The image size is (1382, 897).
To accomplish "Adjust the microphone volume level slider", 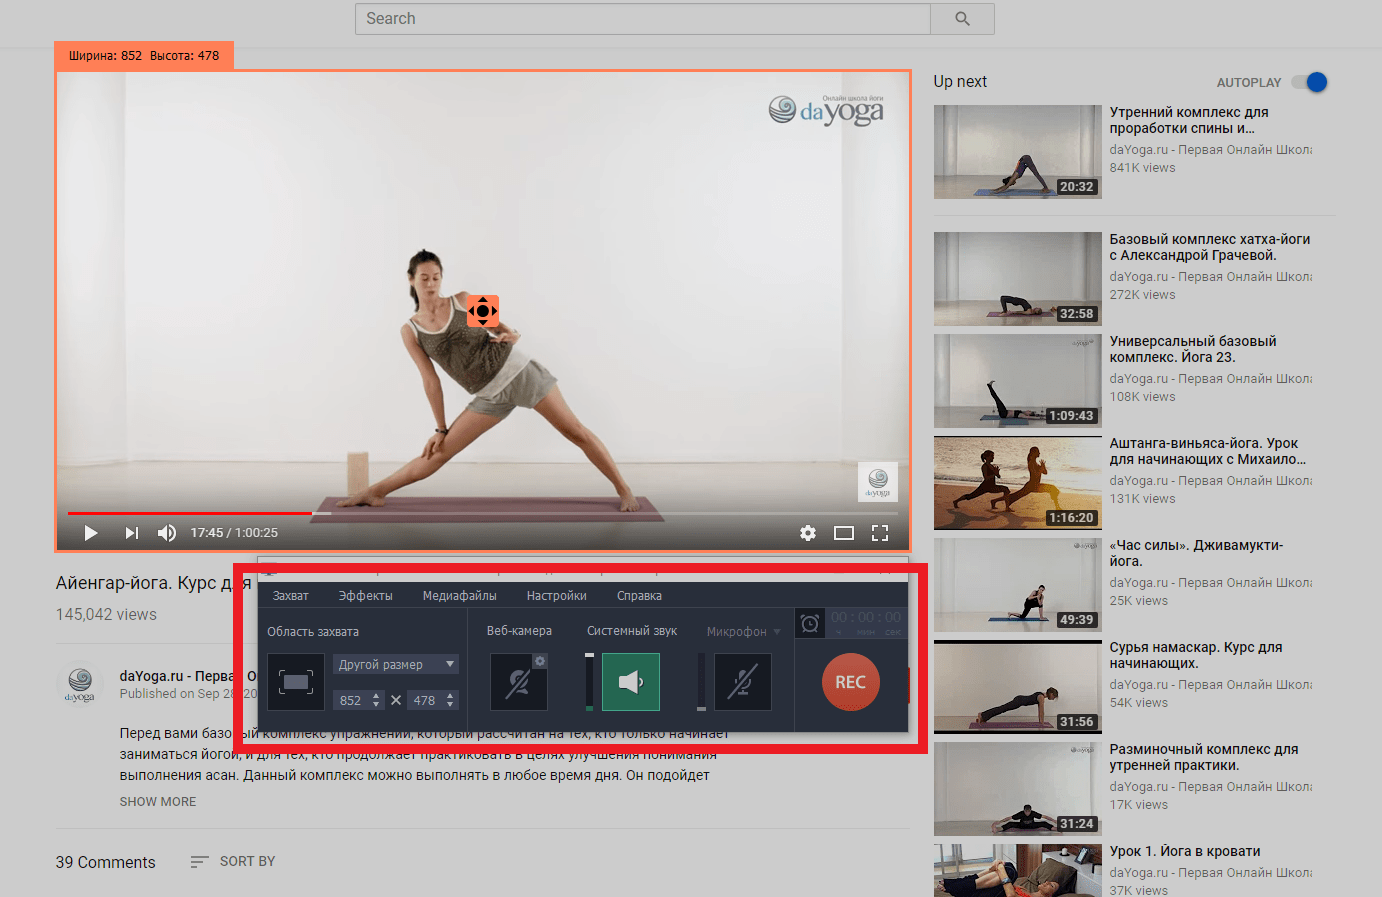I will point(701,682).
